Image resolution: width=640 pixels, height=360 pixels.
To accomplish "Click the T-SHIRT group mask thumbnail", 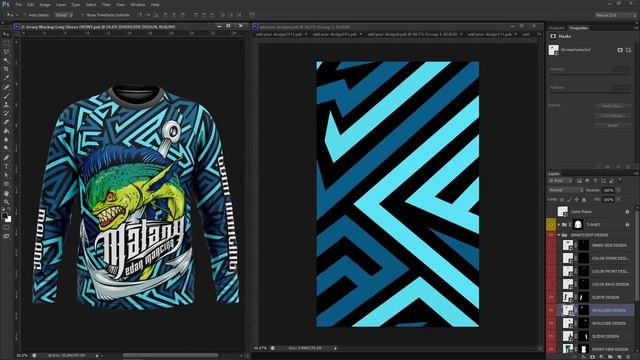I will pos(578,224).
